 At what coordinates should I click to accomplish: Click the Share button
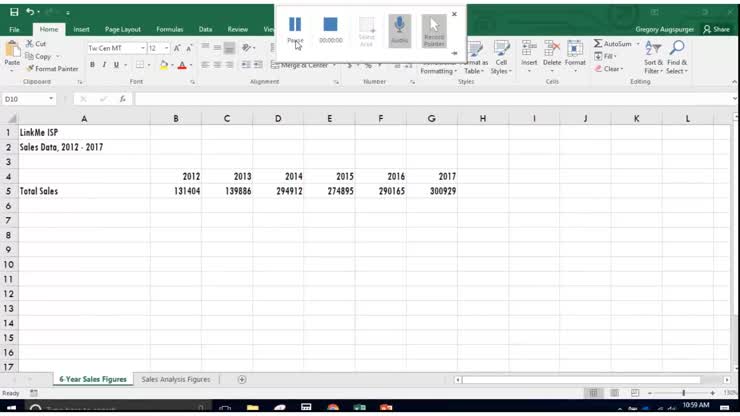pos(716,29)
